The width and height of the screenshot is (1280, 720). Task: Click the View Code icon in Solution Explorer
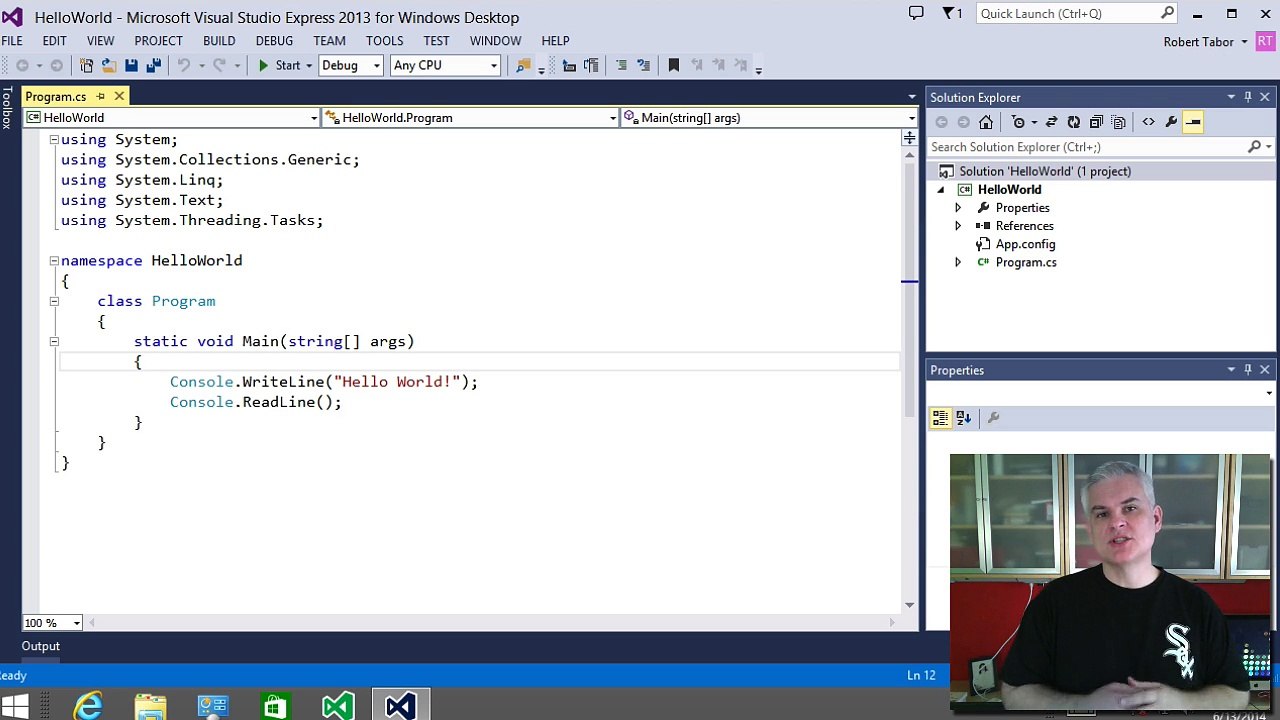[1148, 122]
